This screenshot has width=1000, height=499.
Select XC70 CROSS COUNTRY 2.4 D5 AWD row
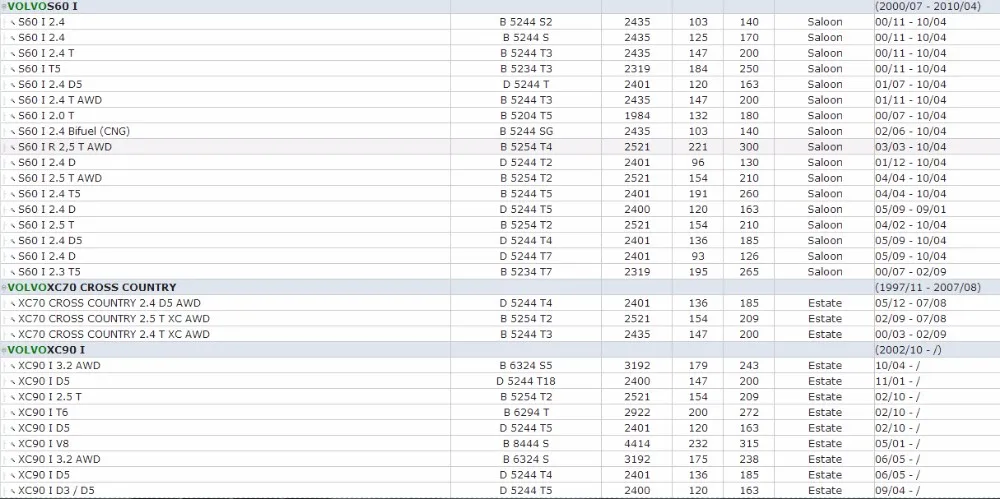500,303
